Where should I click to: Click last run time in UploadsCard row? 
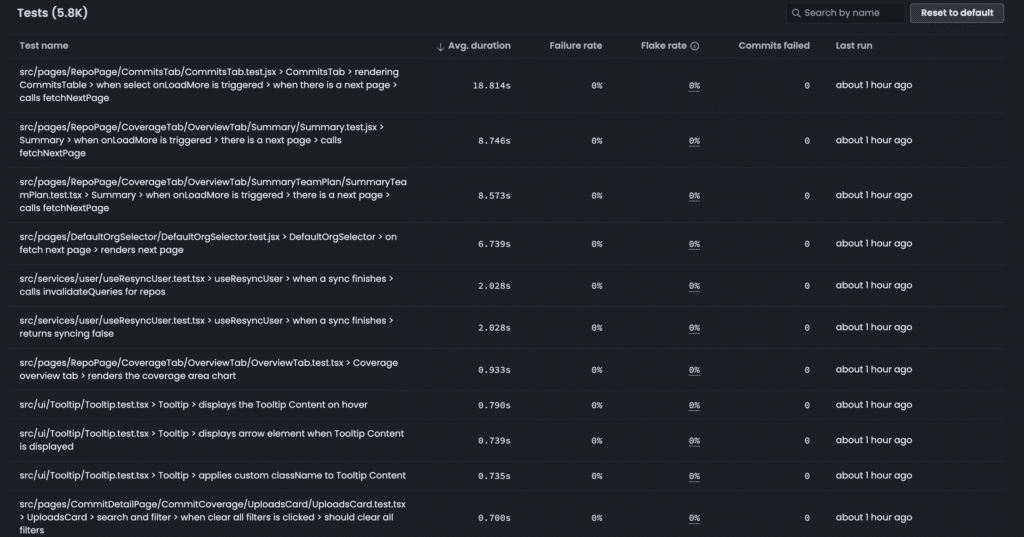point(874,517)
